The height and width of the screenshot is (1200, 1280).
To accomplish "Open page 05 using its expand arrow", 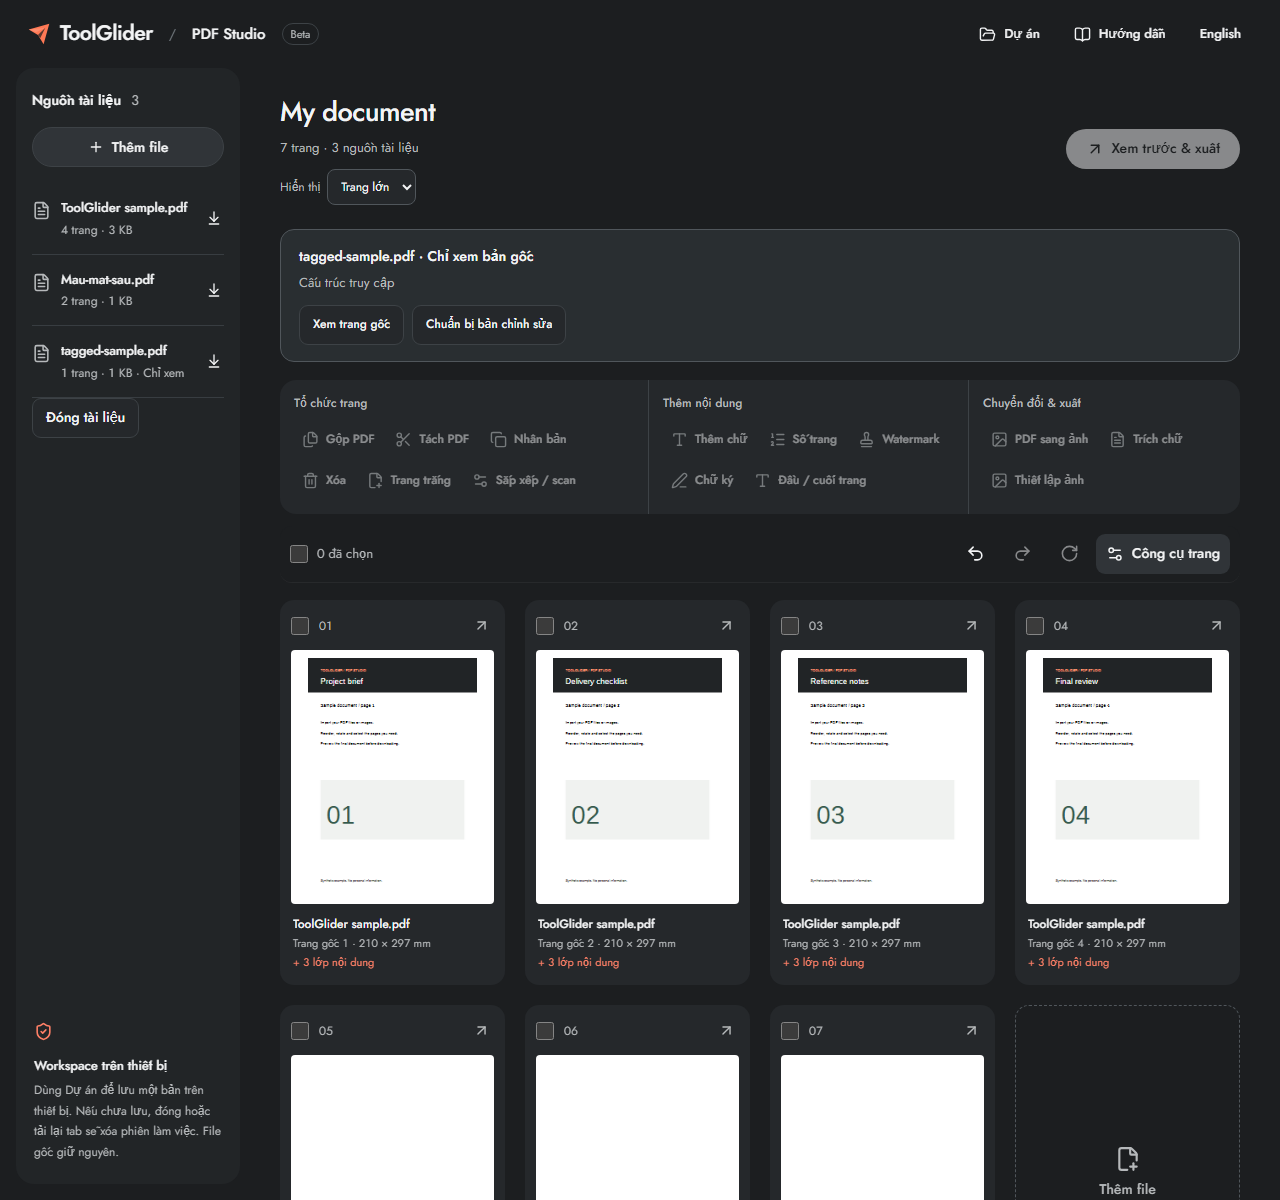I will click(481, 1031).
